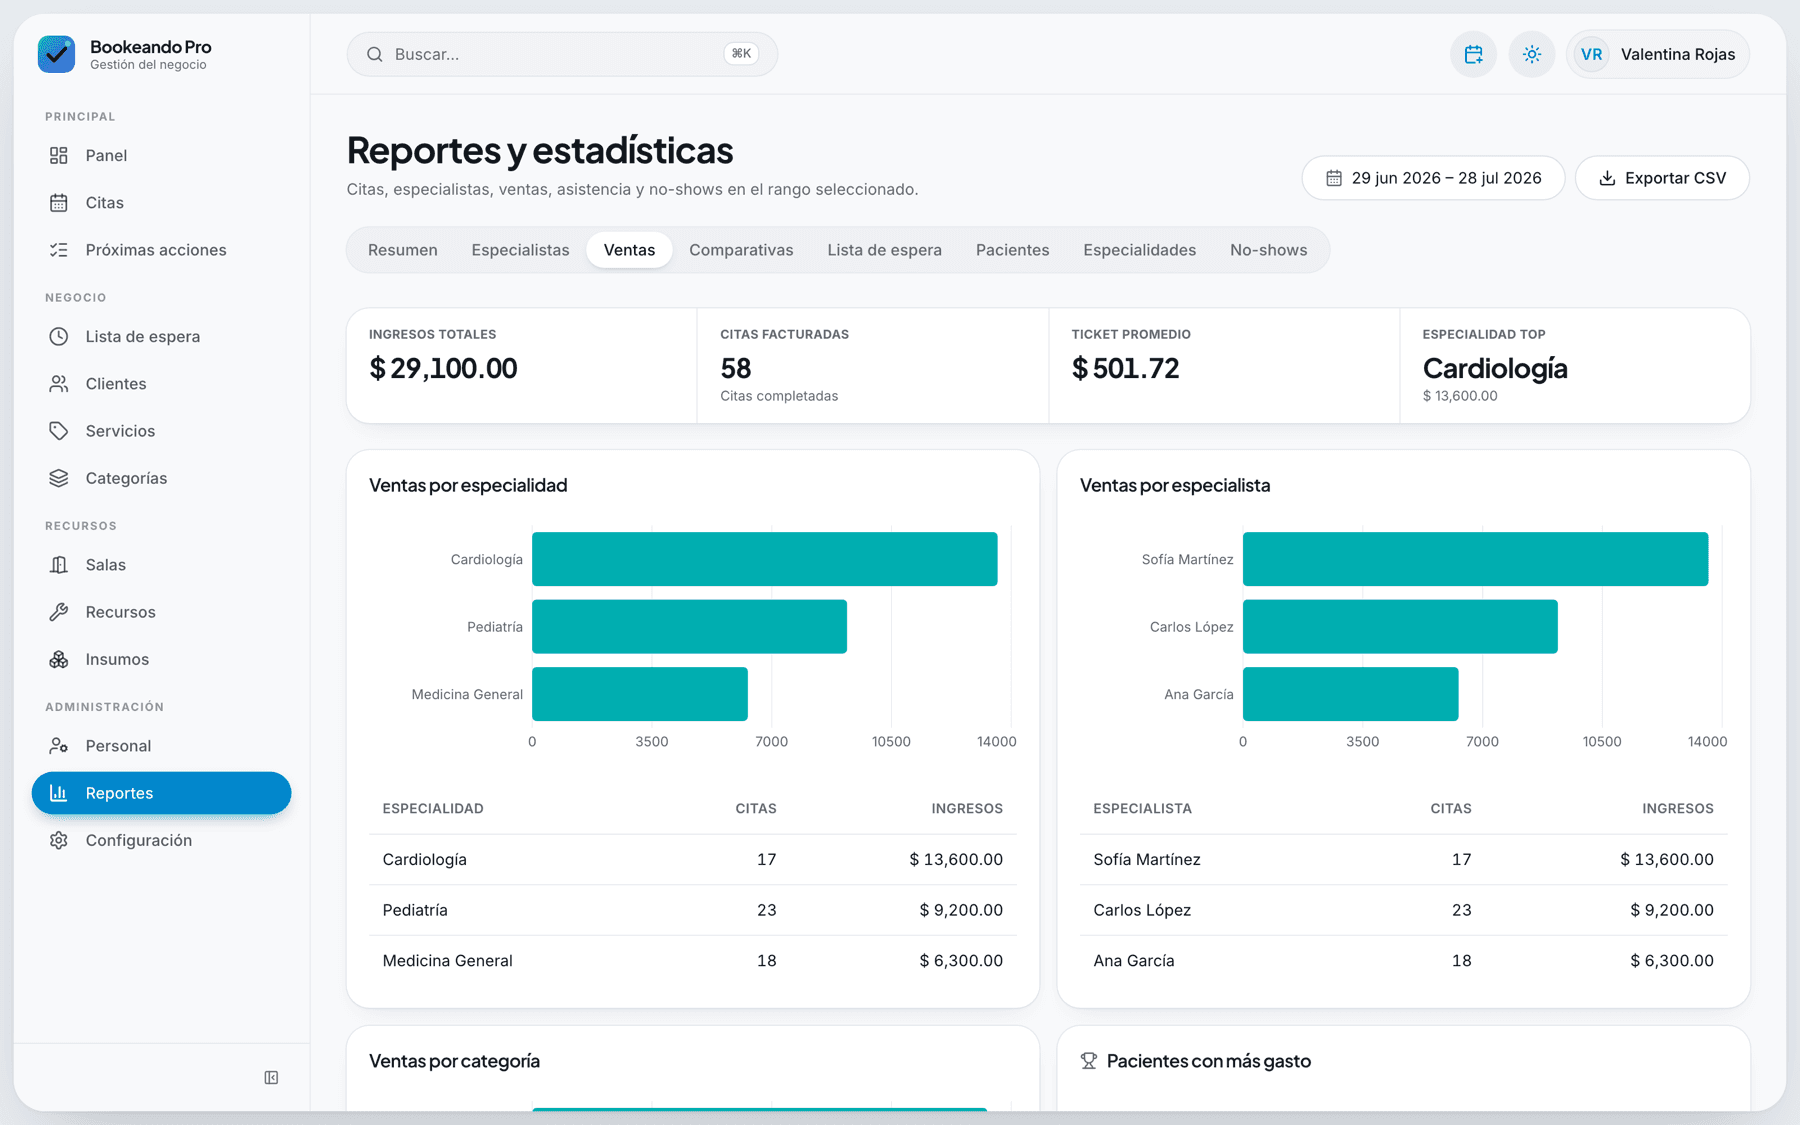The image size is (1800, 1125).
Task: Click the Pediatría row in specialty table
Action: point(692,910)
